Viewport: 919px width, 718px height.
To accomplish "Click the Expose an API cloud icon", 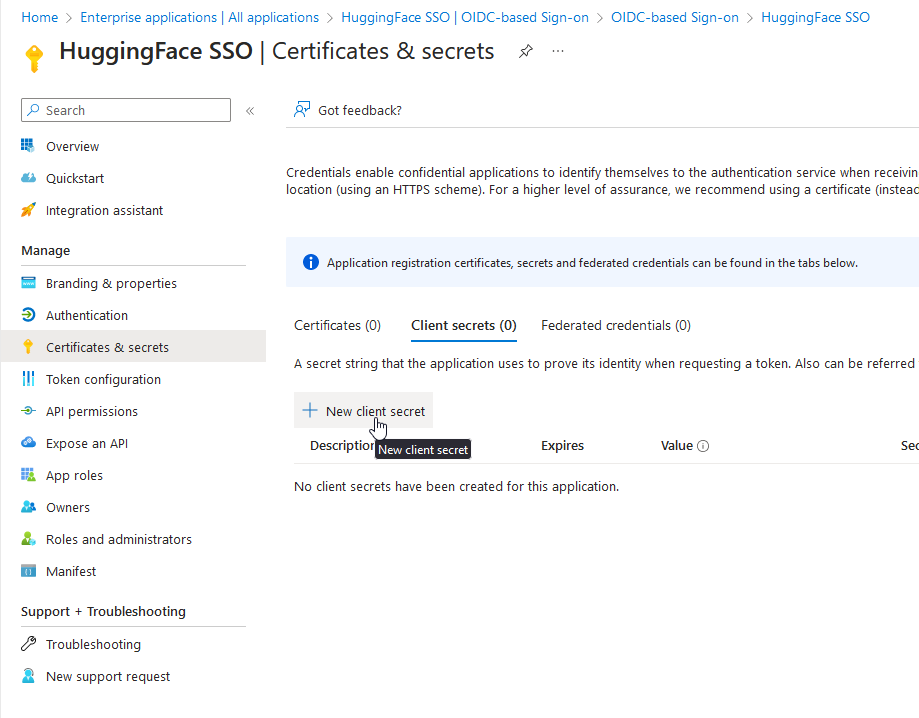I will [28, 443].
